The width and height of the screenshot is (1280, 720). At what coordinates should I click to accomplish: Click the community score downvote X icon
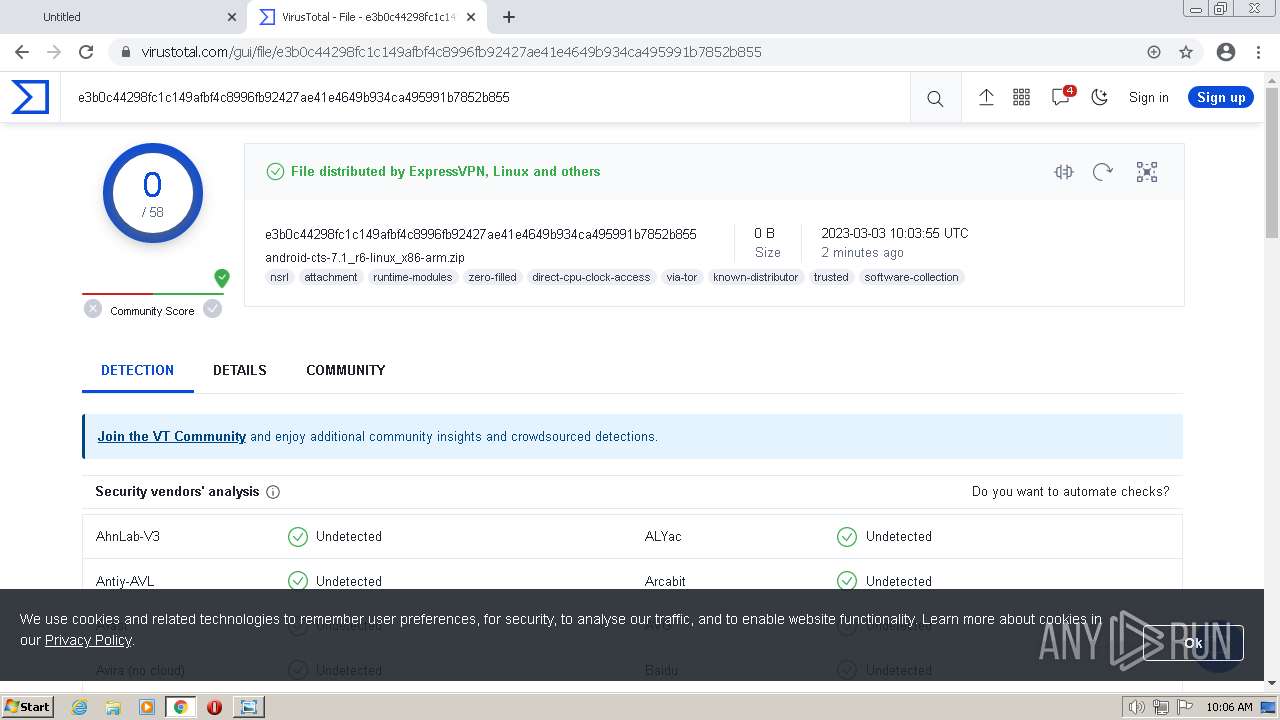[x=93, y=309]
